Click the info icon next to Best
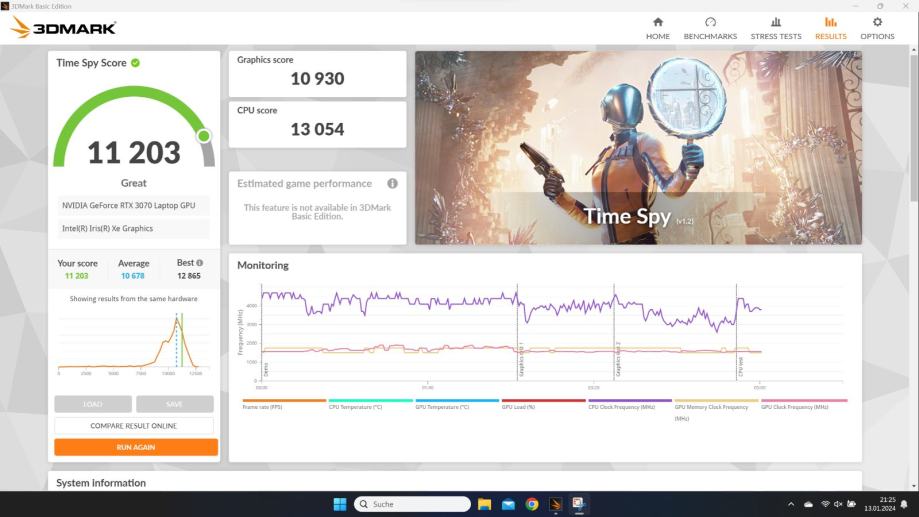Screen dimensions: 919x517 coord(200,263)
